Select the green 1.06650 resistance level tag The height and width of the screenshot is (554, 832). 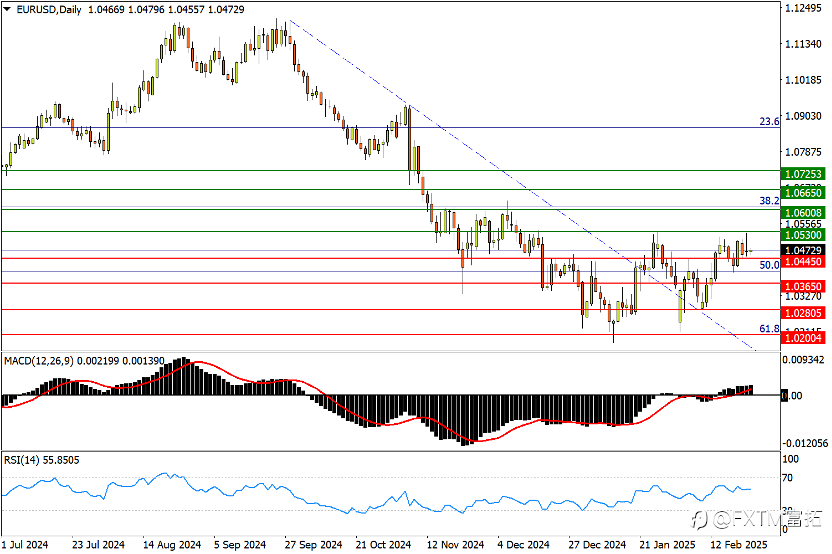coord(803,193)
